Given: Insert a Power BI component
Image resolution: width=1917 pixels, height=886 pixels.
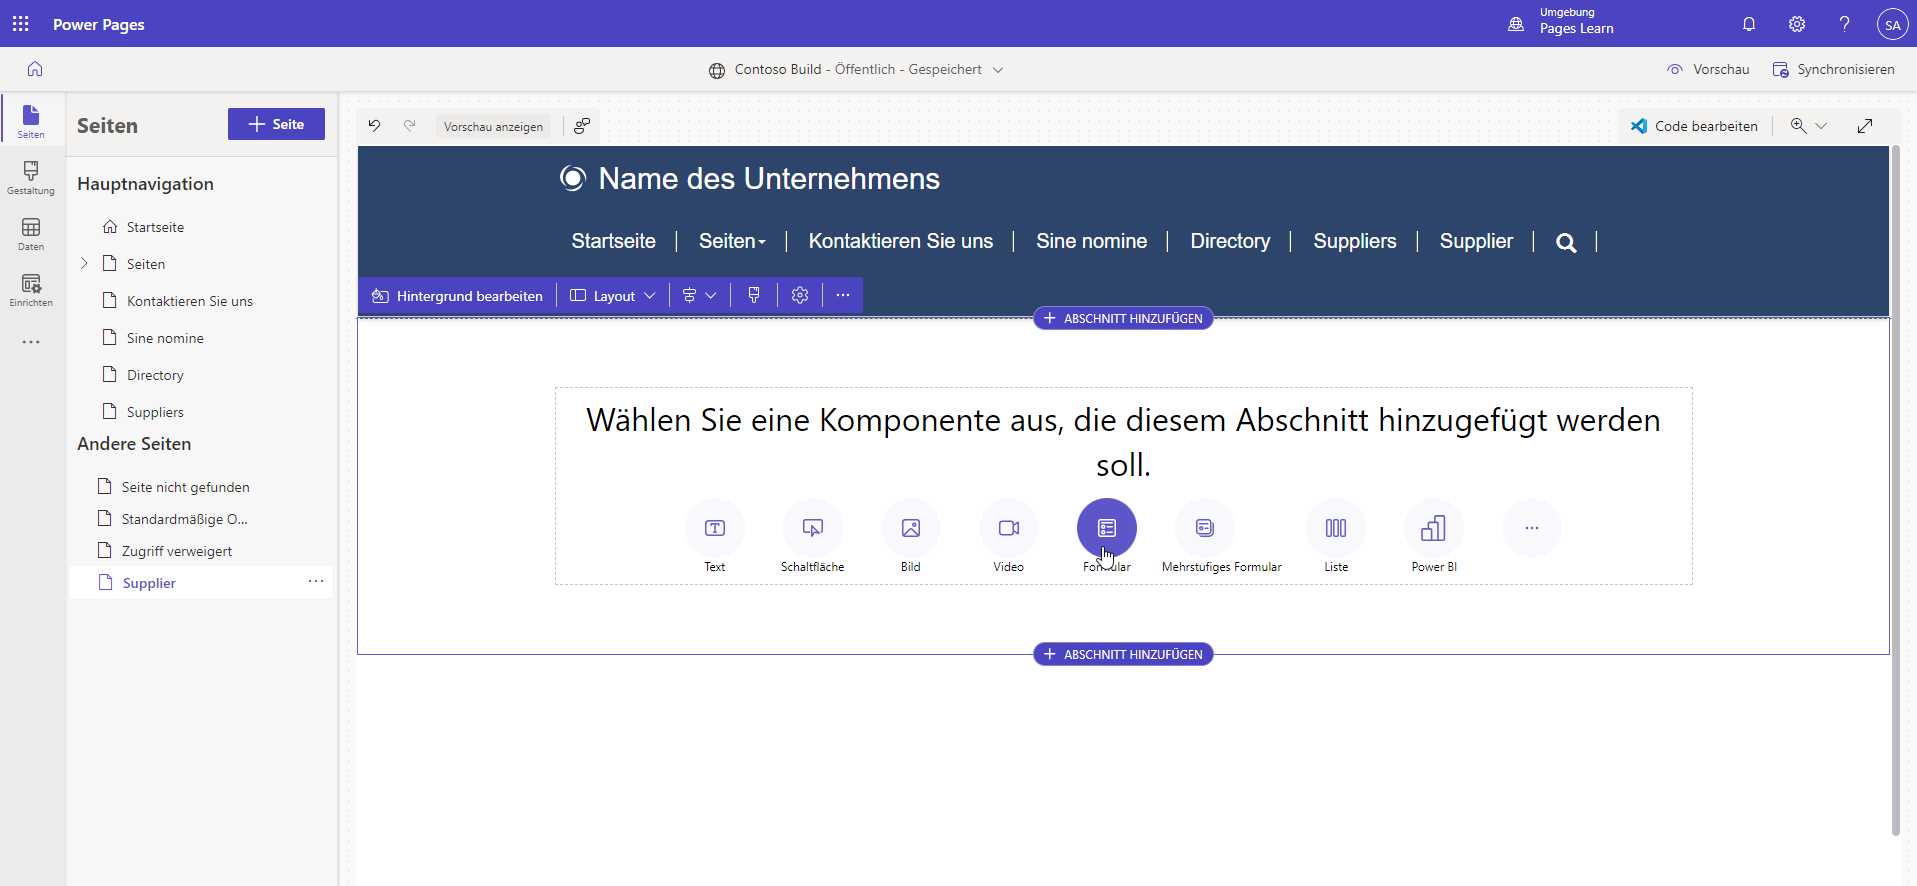Looking at the screenshot, I should click(1433, 528).
